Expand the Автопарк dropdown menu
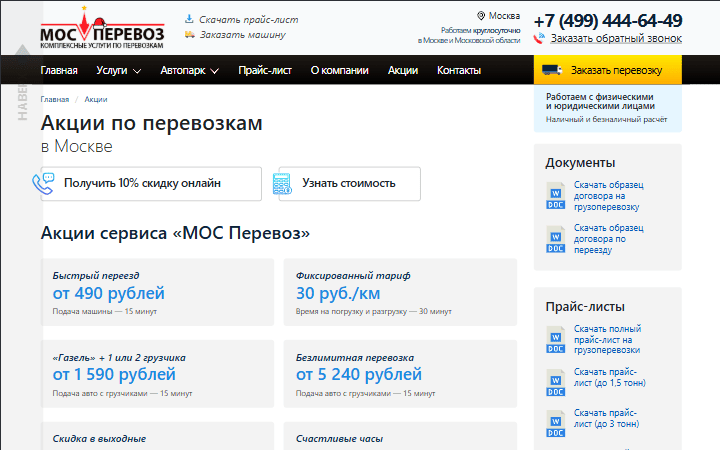Image resolution: width=720 pixels, height=450 pixels. [x=190, y=71]
